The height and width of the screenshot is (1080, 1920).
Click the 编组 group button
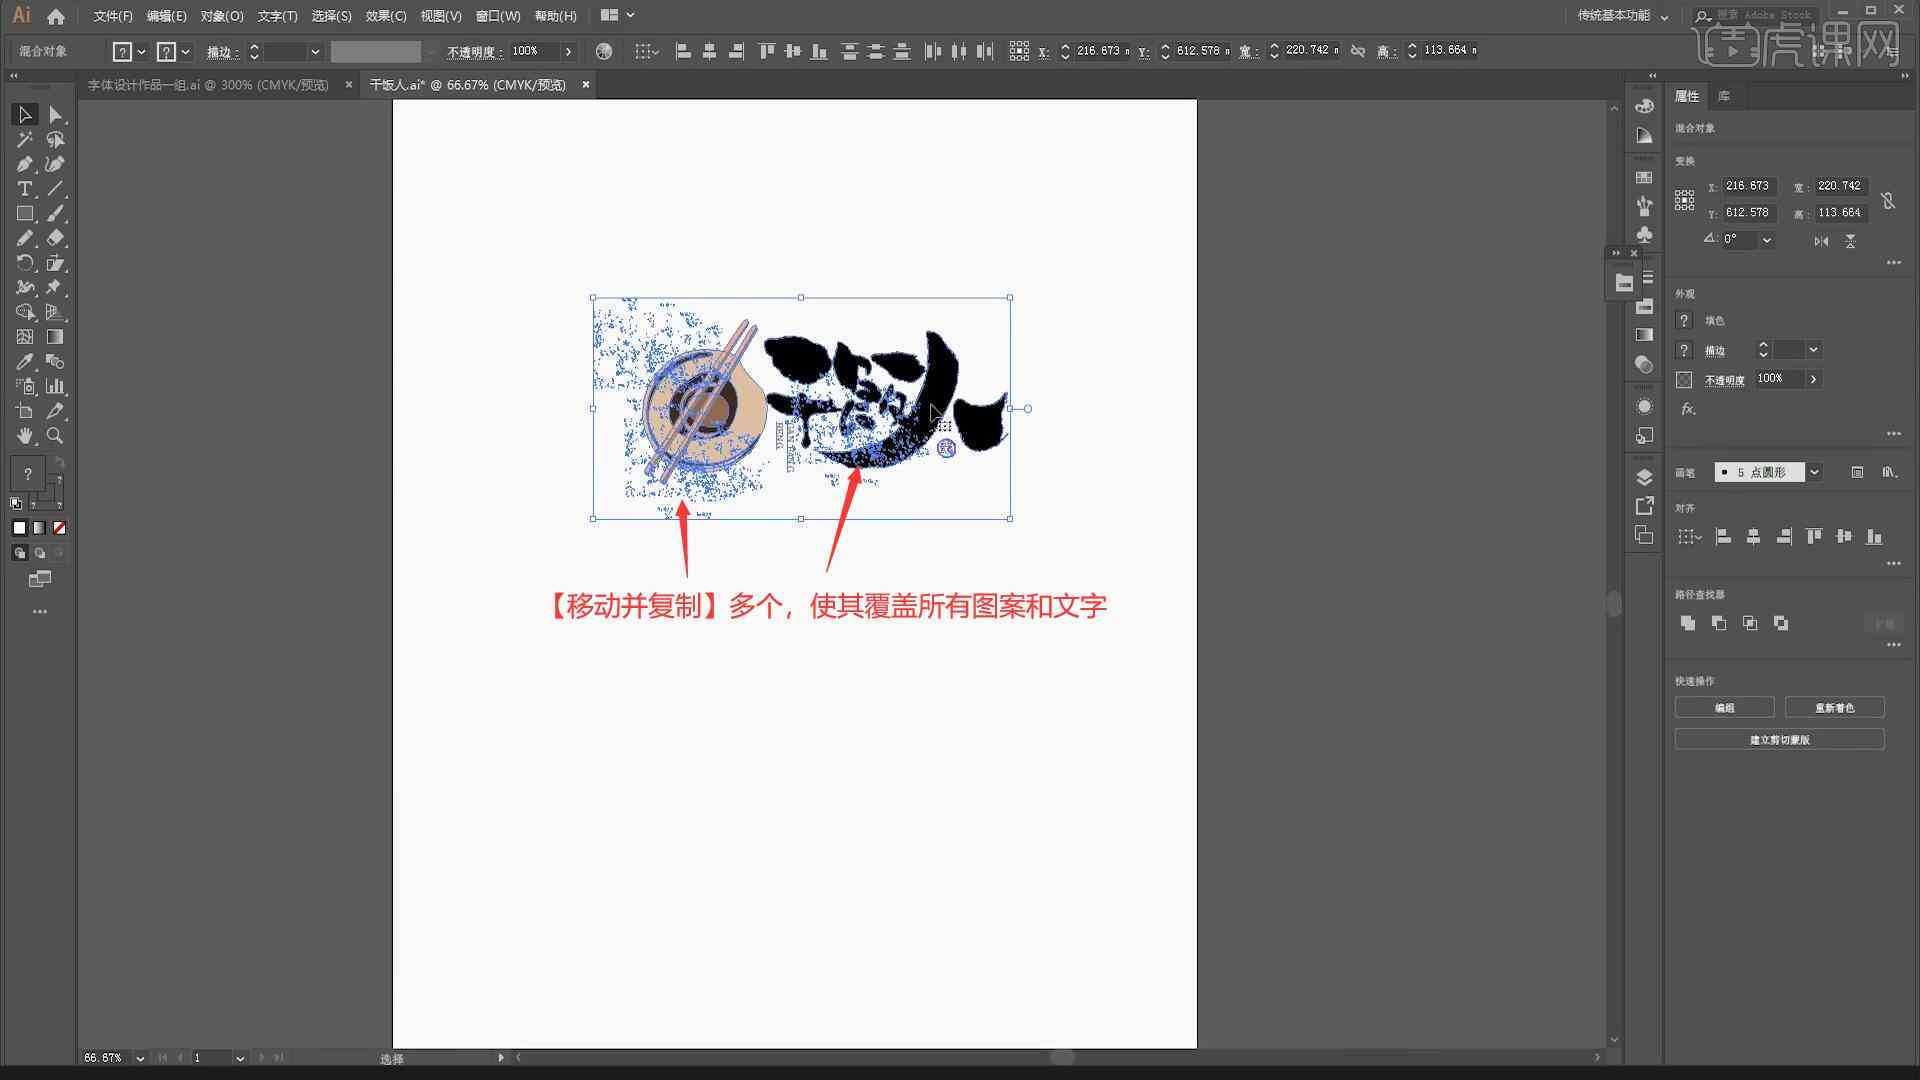click(1725, 707)
